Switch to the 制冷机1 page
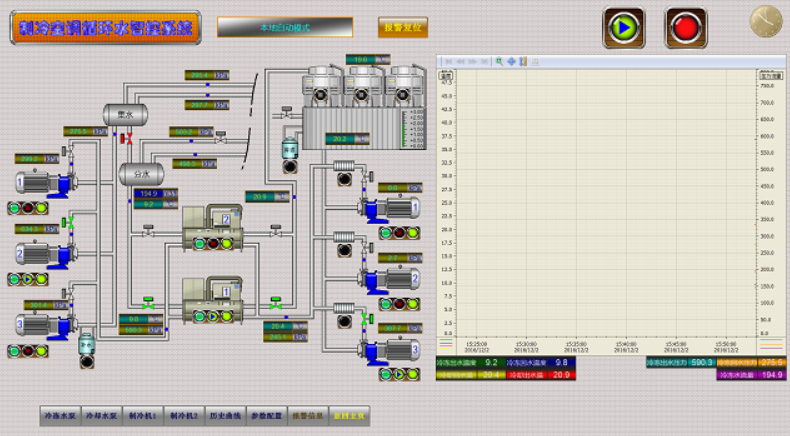This screenshot has width=790, height=436. (x=143, y=414)
